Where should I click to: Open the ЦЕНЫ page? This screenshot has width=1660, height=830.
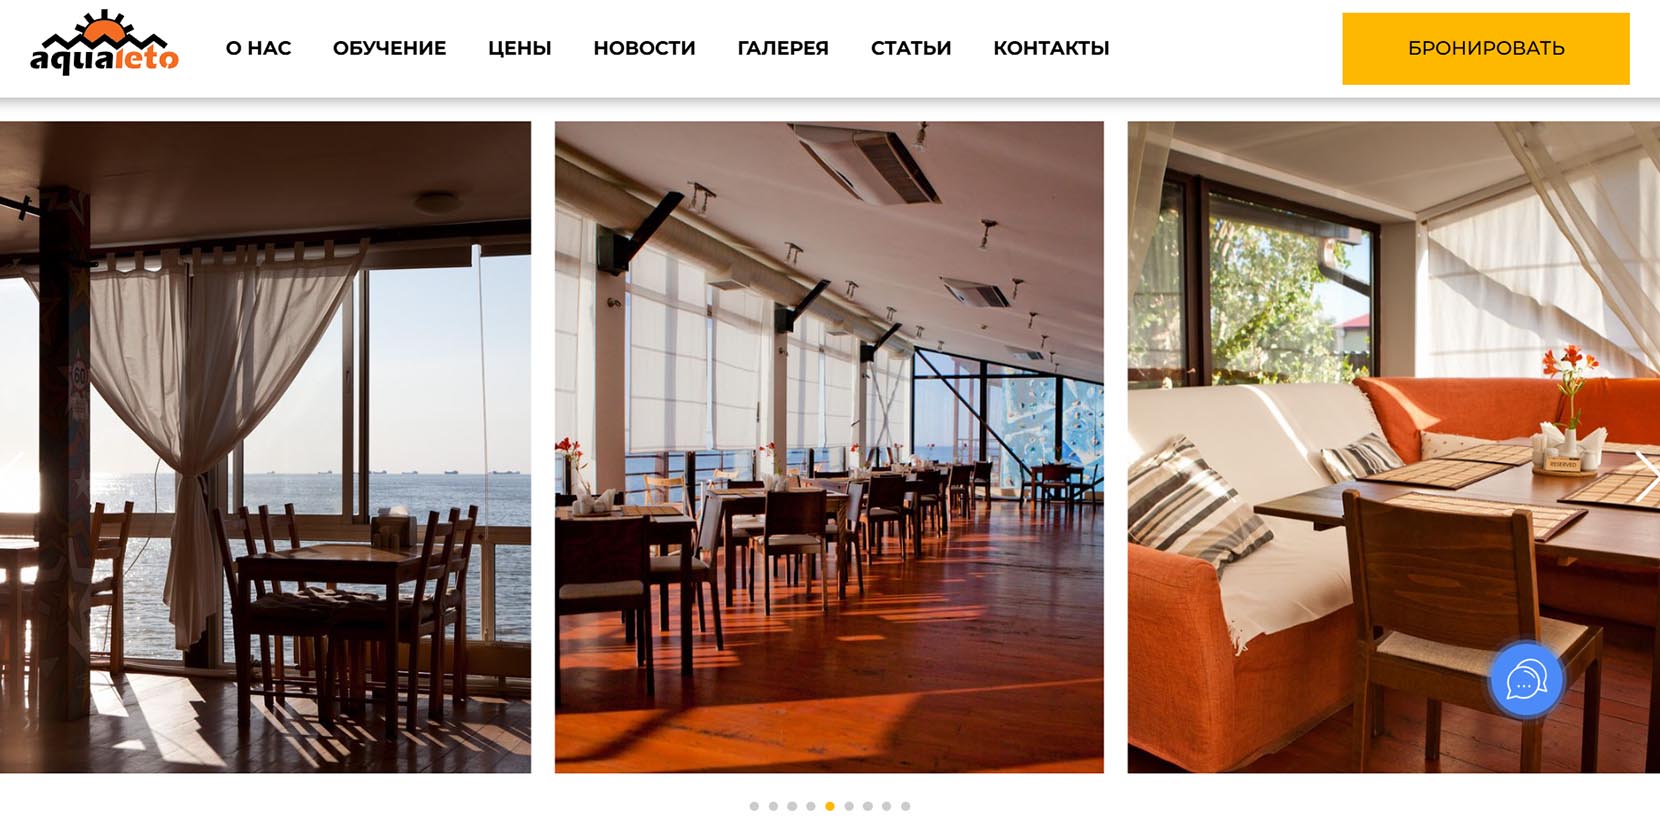tap(519, 48)
